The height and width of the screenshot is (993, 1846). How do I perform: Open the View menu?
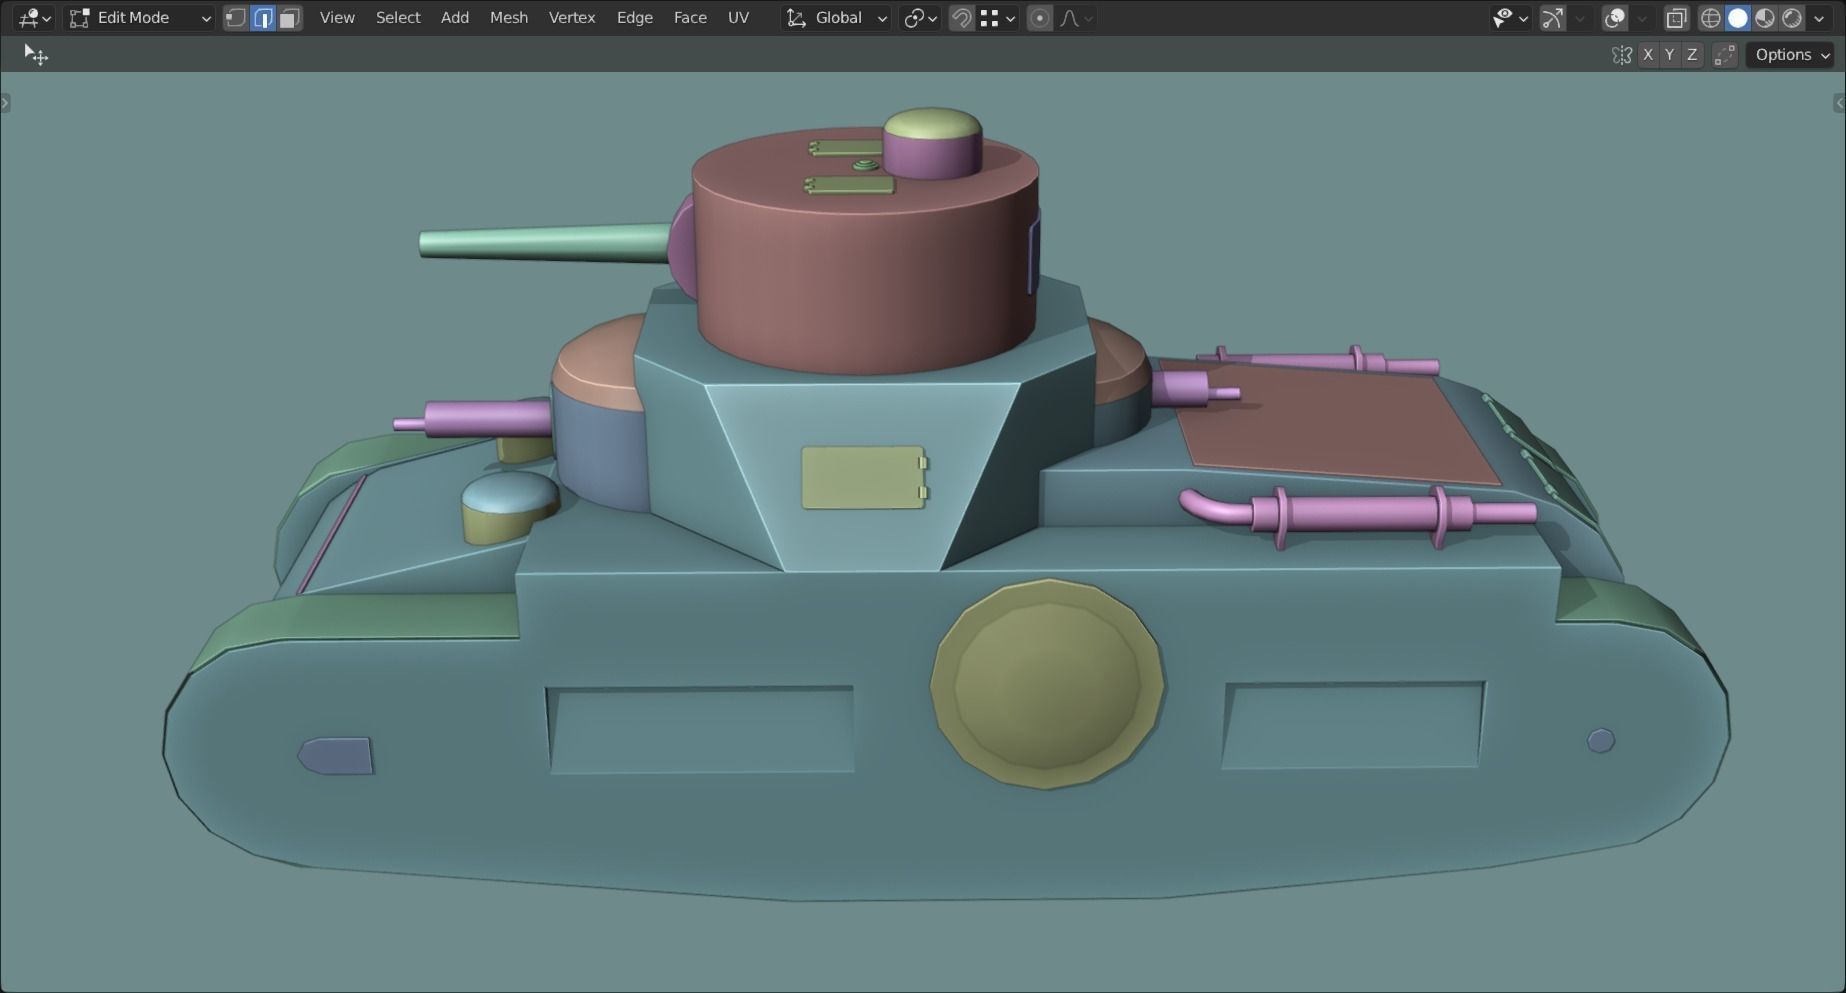coord(337,18)
